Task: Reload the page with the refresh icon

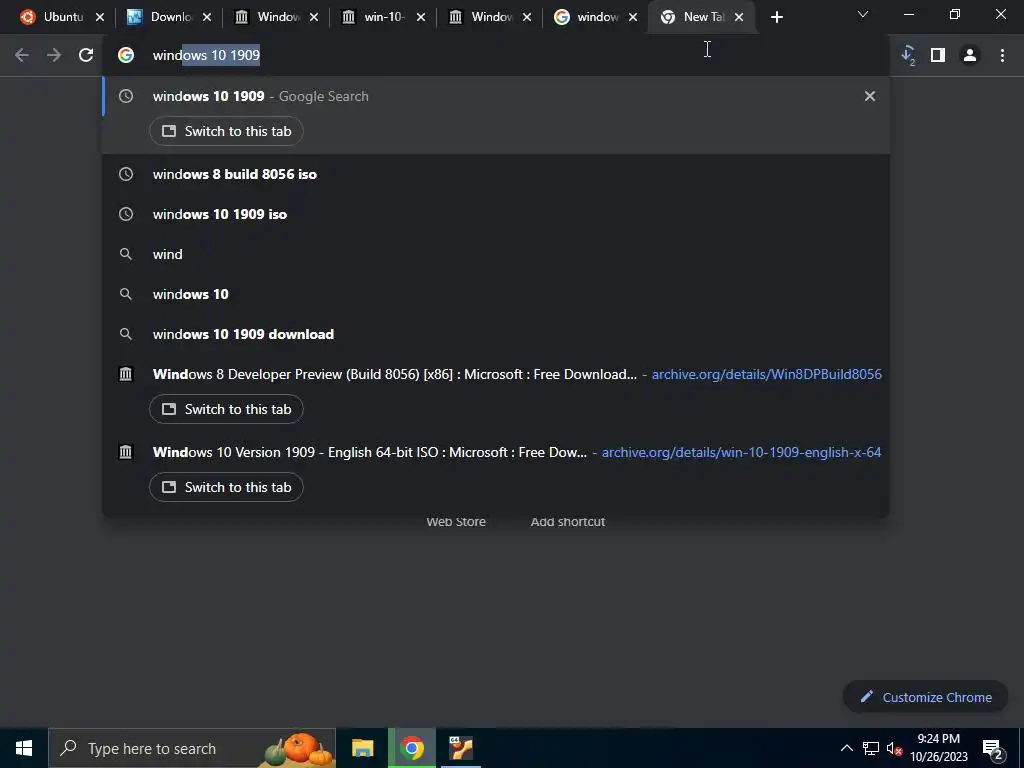Action: (86, 56)
